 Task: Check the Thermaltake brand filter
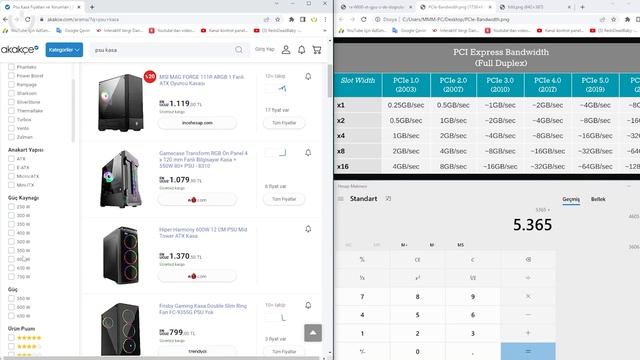coord(11,111)
